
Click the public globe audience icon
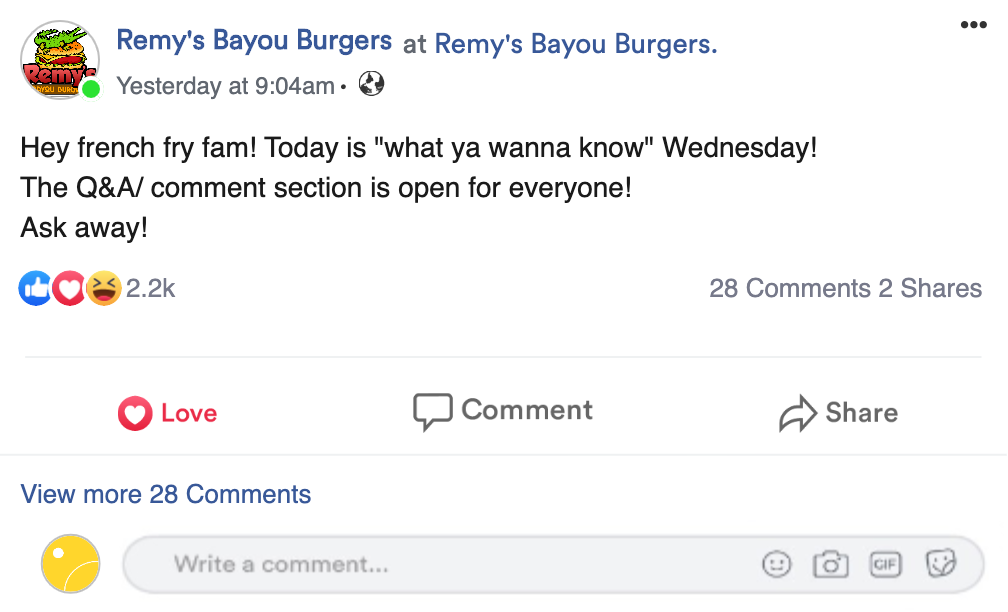[x=370, y=85]
